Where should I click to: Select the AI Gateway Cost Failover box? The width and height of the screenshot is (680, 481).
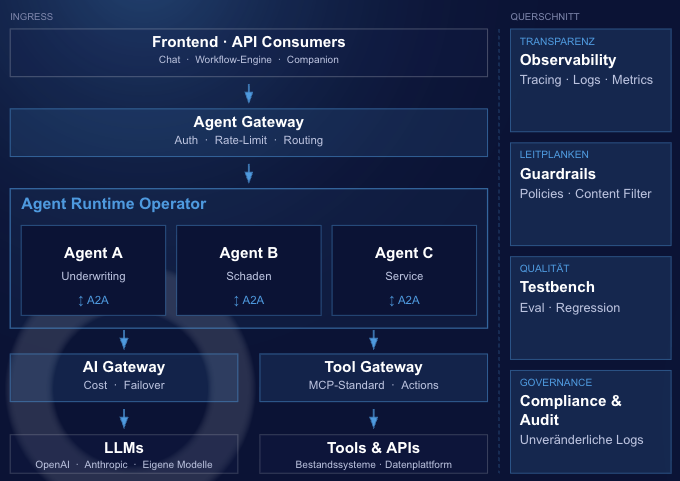124,377
